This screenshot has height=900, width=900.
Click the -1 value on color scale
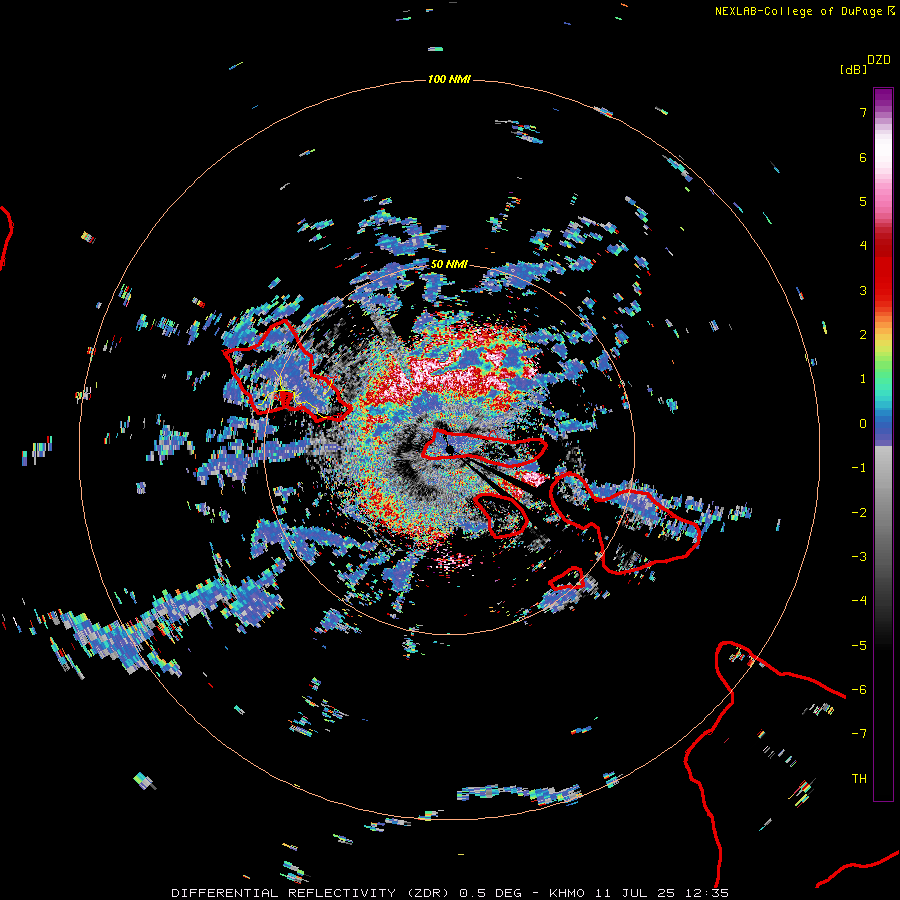(859, 468)
